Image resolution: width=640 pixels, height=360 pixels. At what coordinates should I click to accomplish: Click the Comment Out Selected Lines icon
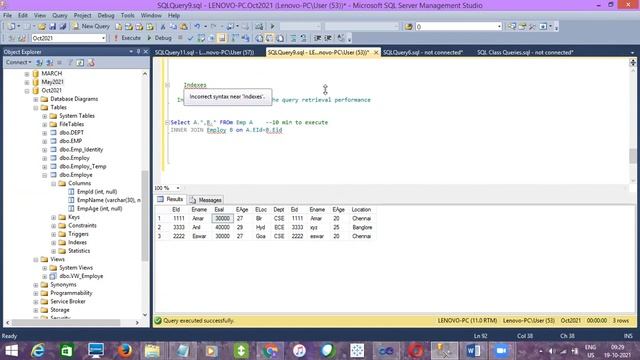293,38
